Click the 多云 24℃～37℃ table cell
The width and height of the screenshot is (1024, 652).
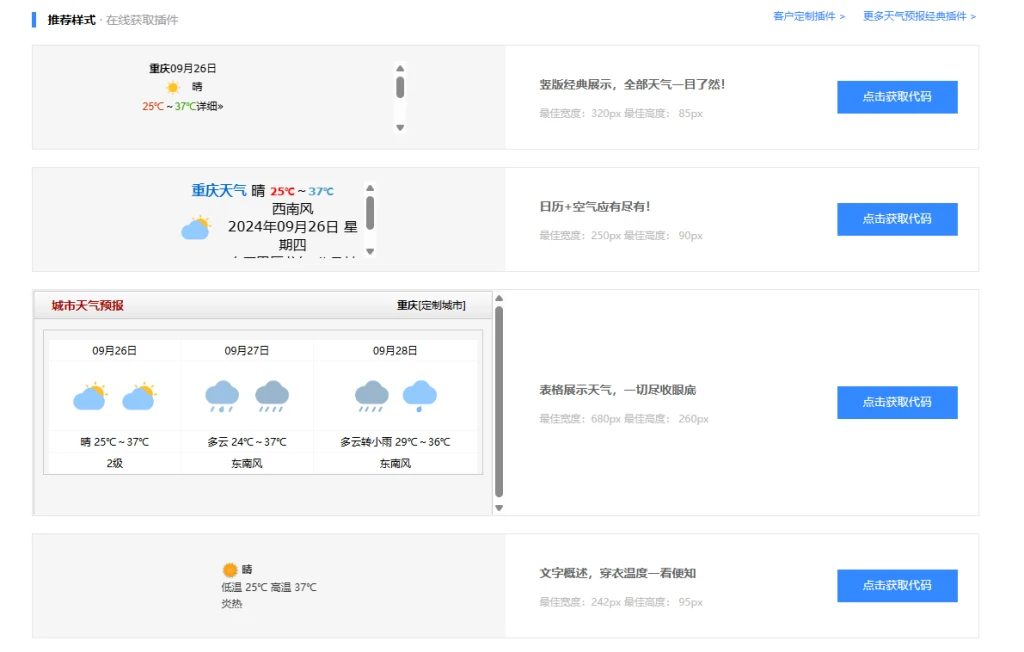pos(247,442)
